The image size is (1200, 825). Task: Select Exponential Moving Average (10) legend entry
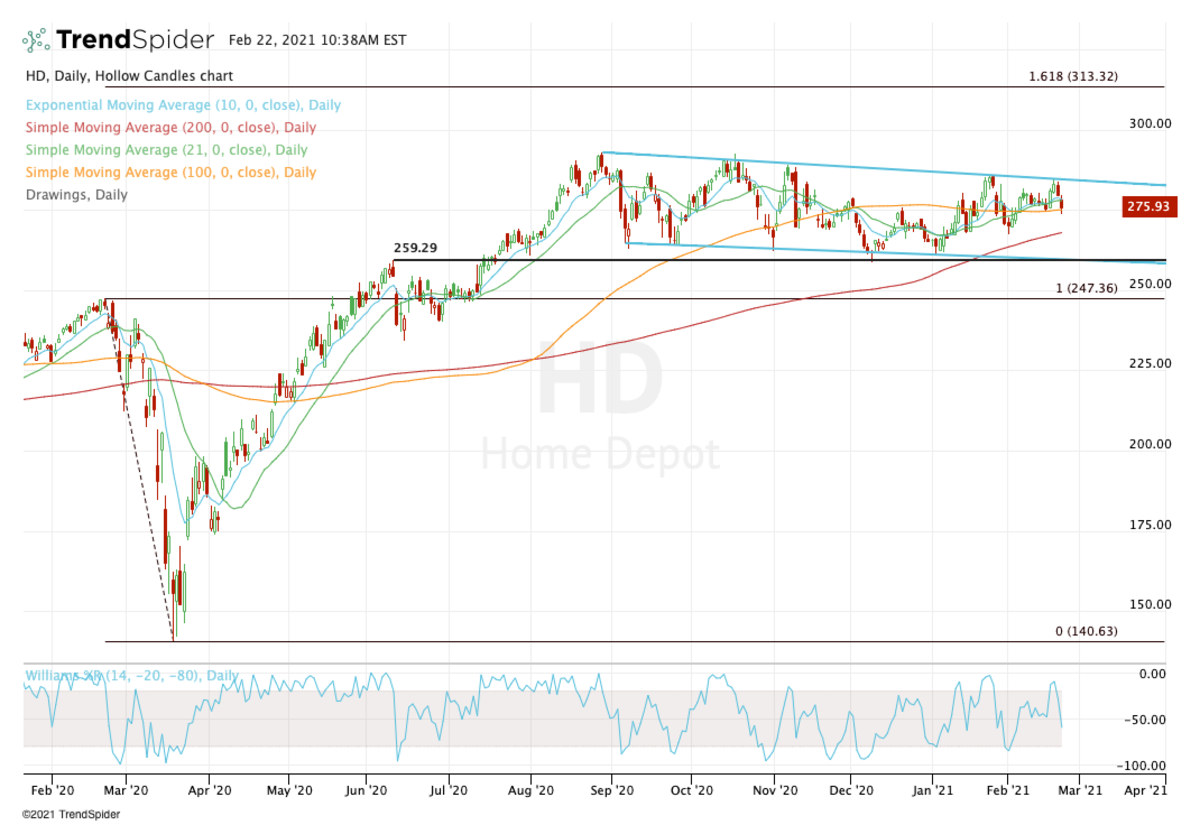pyautogui.click(x=183, y=105)
